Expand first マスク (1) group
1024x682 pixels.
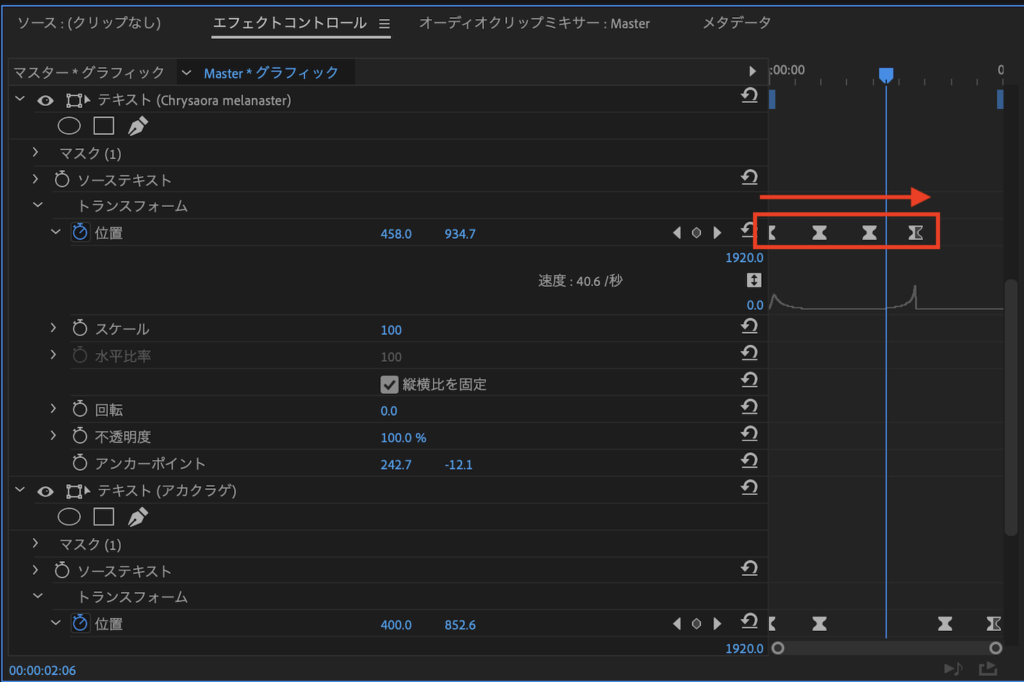[x=36, y=152]
